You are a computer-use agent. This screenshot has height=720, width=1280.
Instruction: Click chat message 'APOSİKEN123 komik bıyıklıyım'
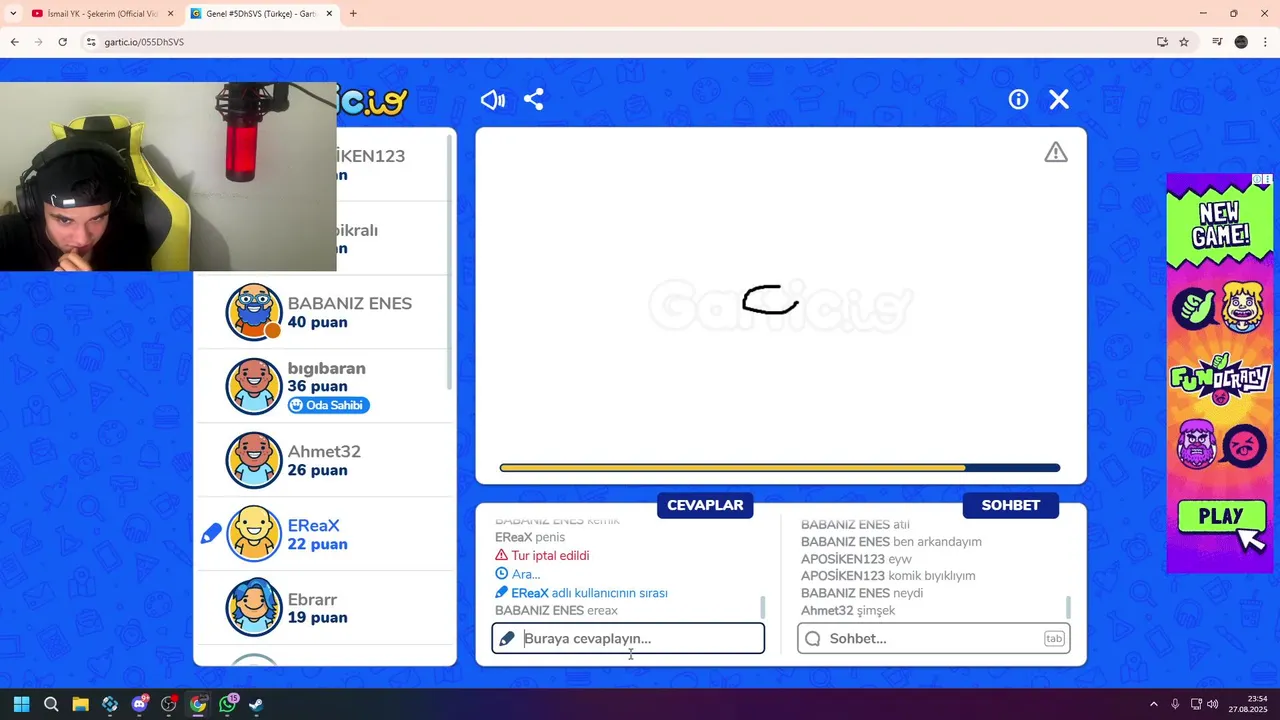(888, 576)
